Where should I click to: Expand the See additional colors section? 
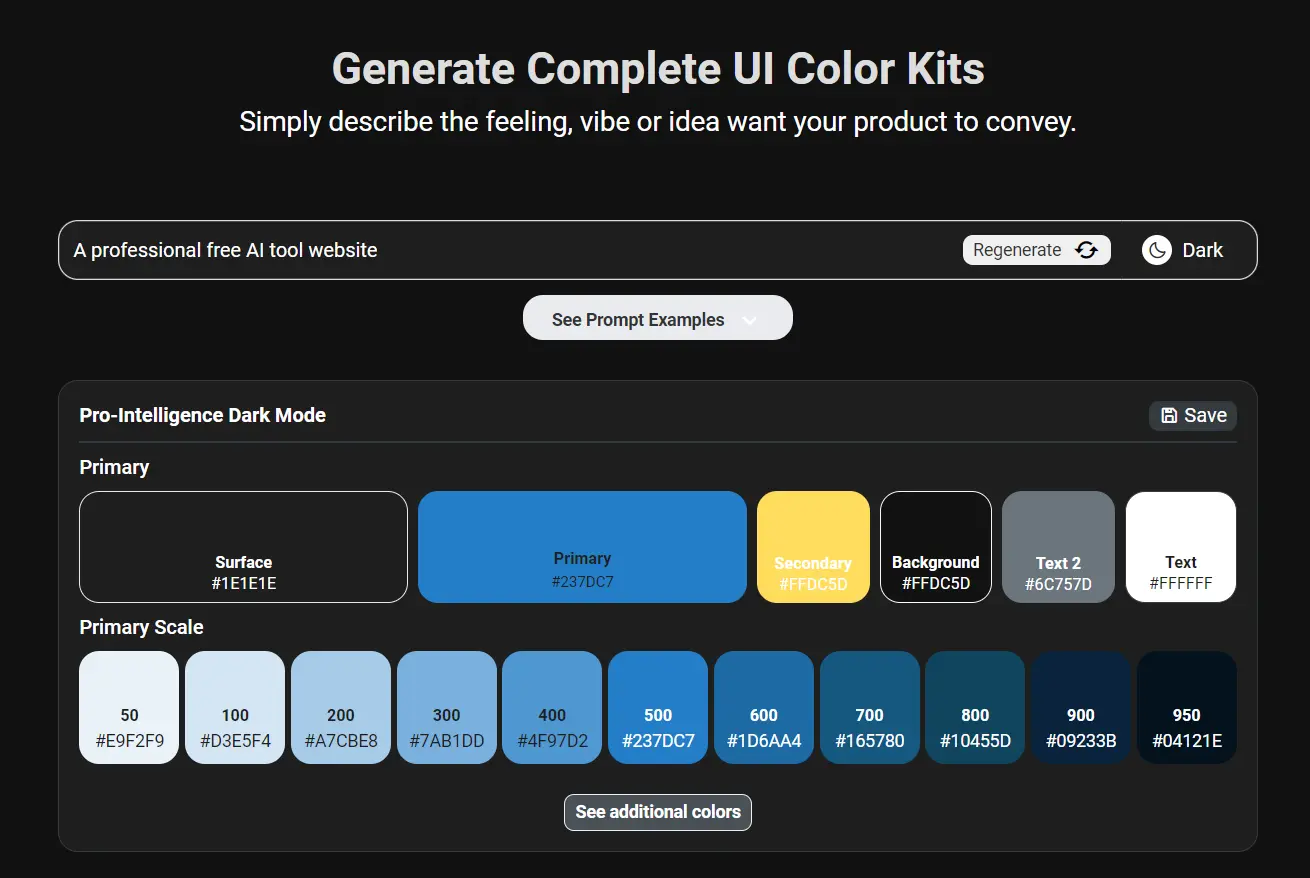tap(658, 812)
